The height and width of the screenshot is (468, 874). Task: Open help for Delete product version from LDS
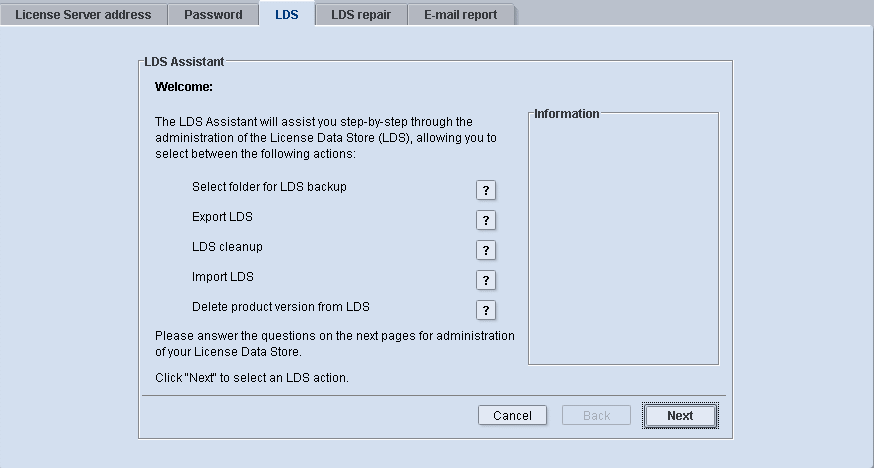[485, 310]
